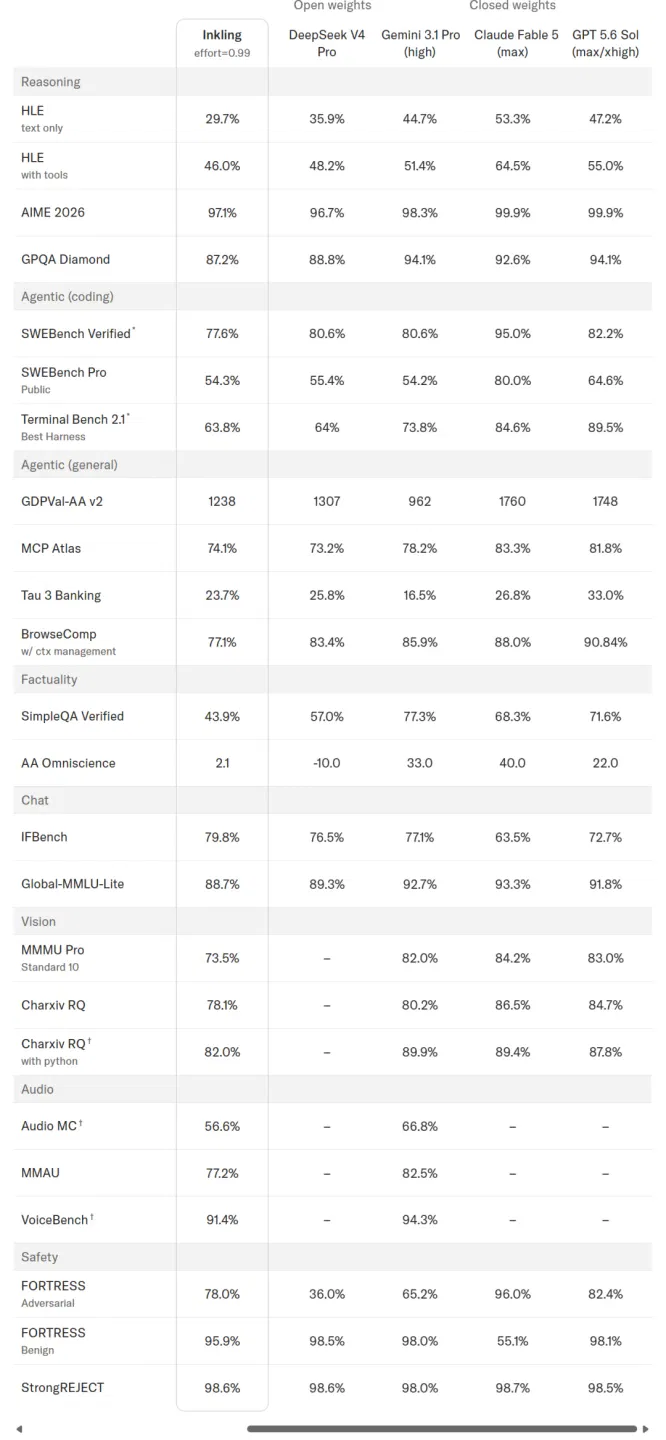Click the IFBench row label

tap(44, 836)
